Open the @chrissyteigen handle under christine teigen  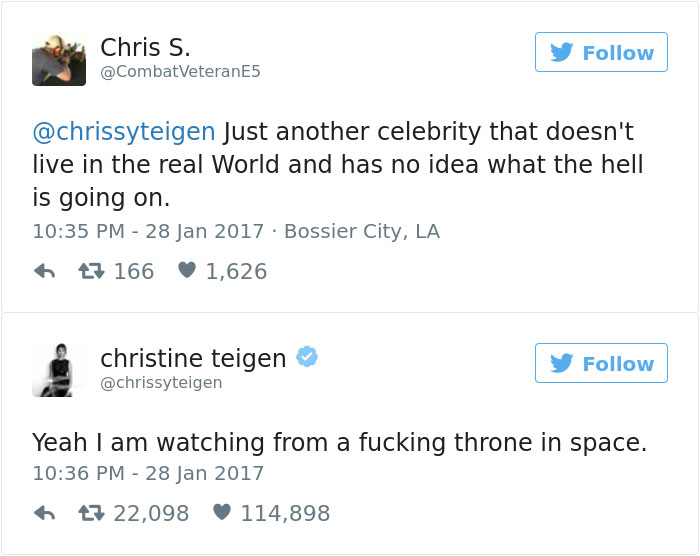161,383
